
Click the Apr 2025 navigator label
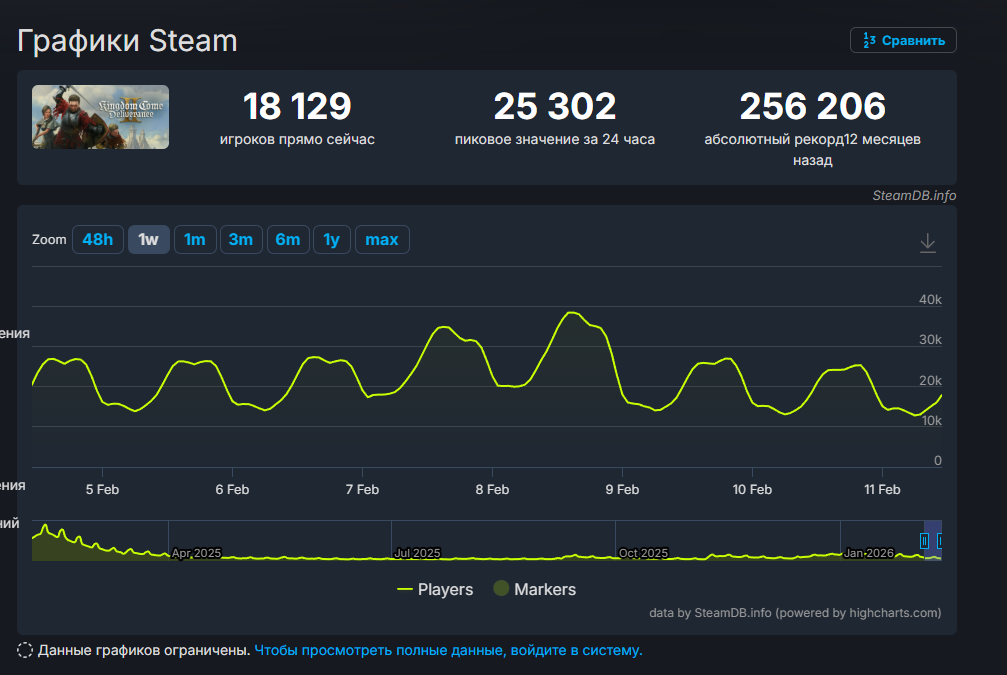click(197, 553)
